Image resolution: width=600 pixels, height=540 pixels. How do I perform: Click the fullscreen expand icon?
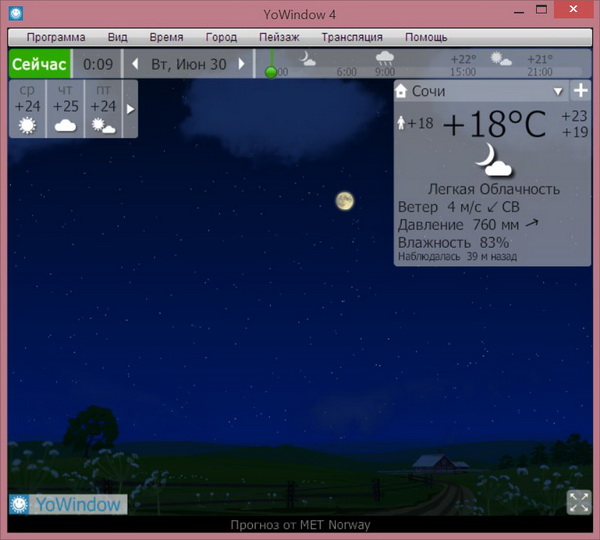(578, 502)
